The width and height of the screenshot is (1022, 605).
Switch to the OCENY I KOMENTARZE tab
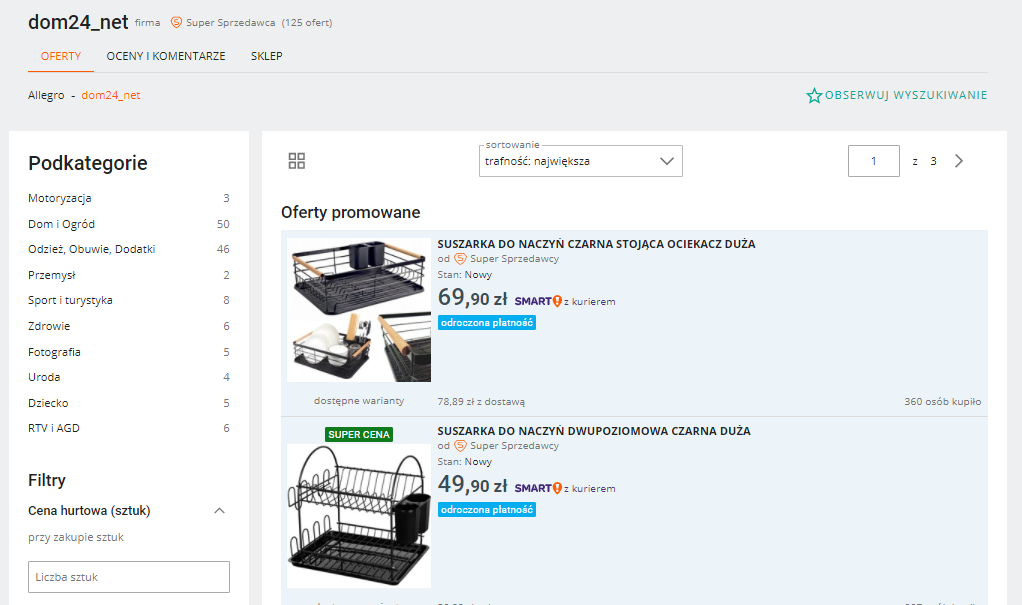[x=166, y=56]
